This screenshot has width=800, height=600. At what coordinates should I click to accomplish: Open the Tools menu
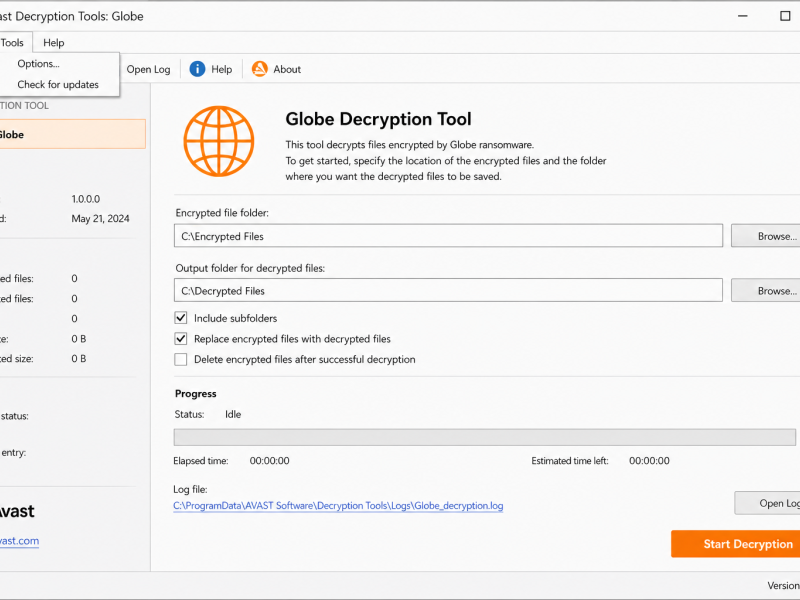pos(13,43)
